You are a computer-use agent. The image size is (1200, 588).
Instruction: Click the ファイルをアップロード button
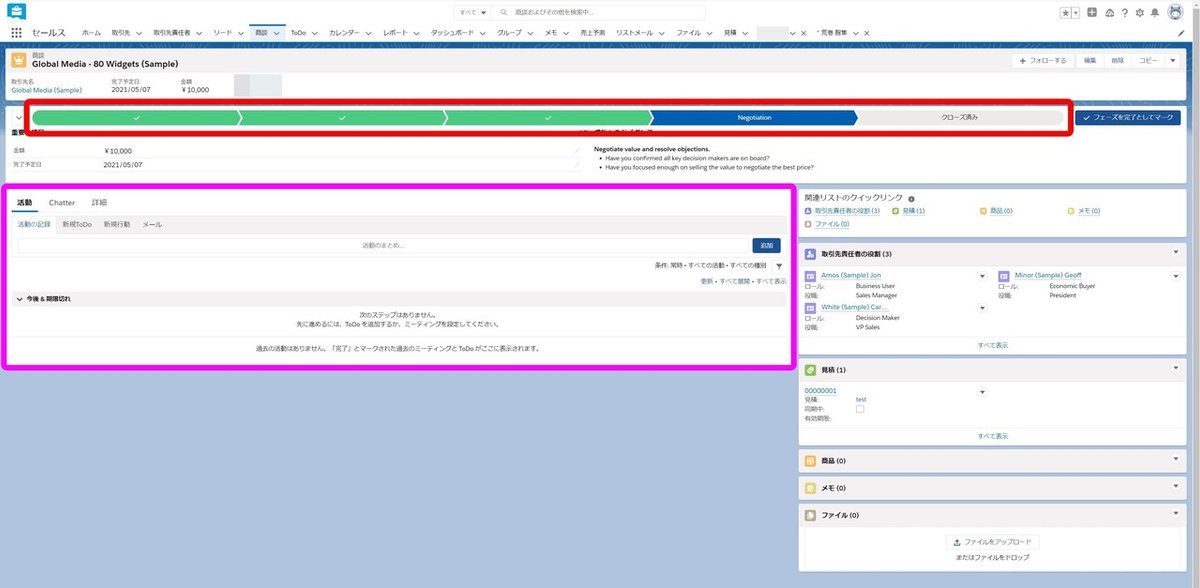[992, 542]
